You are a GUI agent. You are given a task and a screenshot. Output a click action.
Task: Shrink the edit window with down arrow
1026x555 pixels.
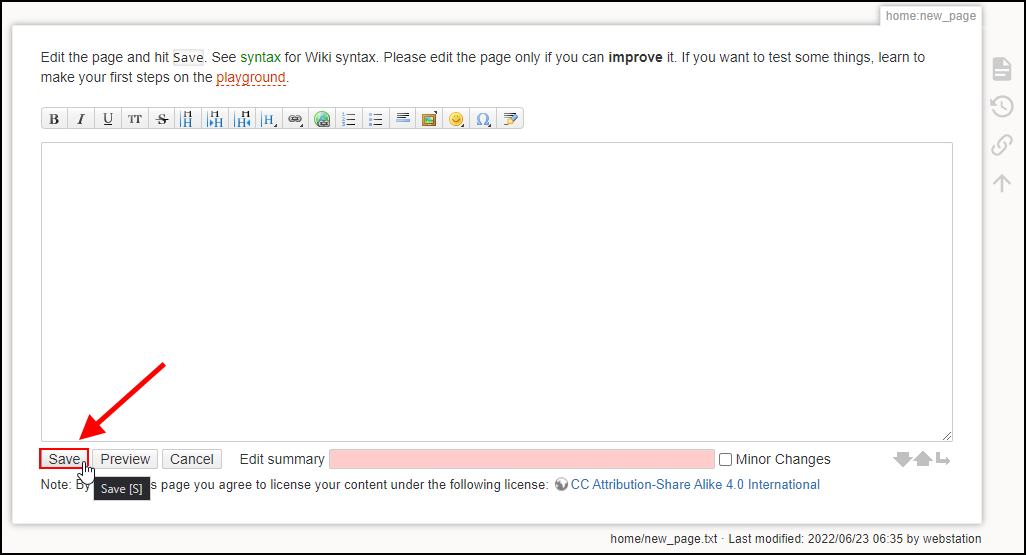click(902, 459)
